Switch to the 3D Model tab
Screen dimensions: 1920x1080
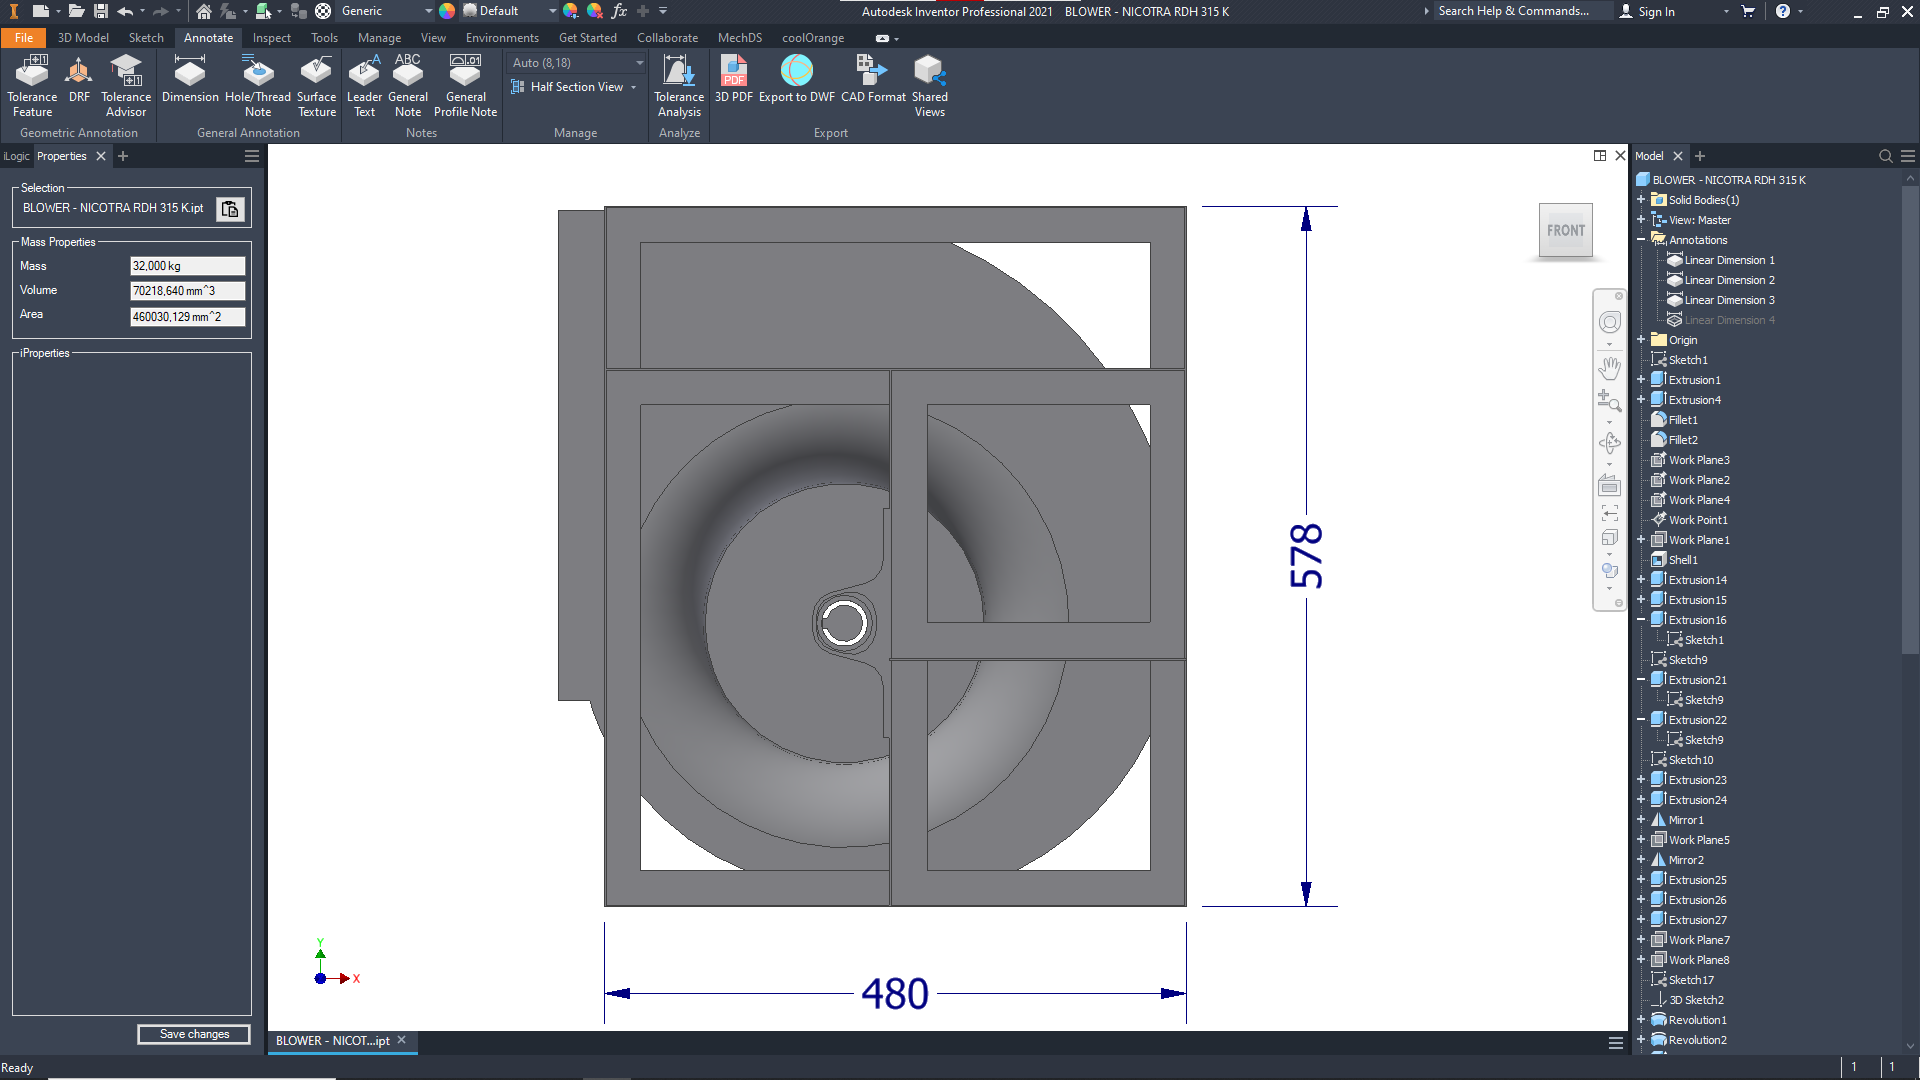[83, 38]
